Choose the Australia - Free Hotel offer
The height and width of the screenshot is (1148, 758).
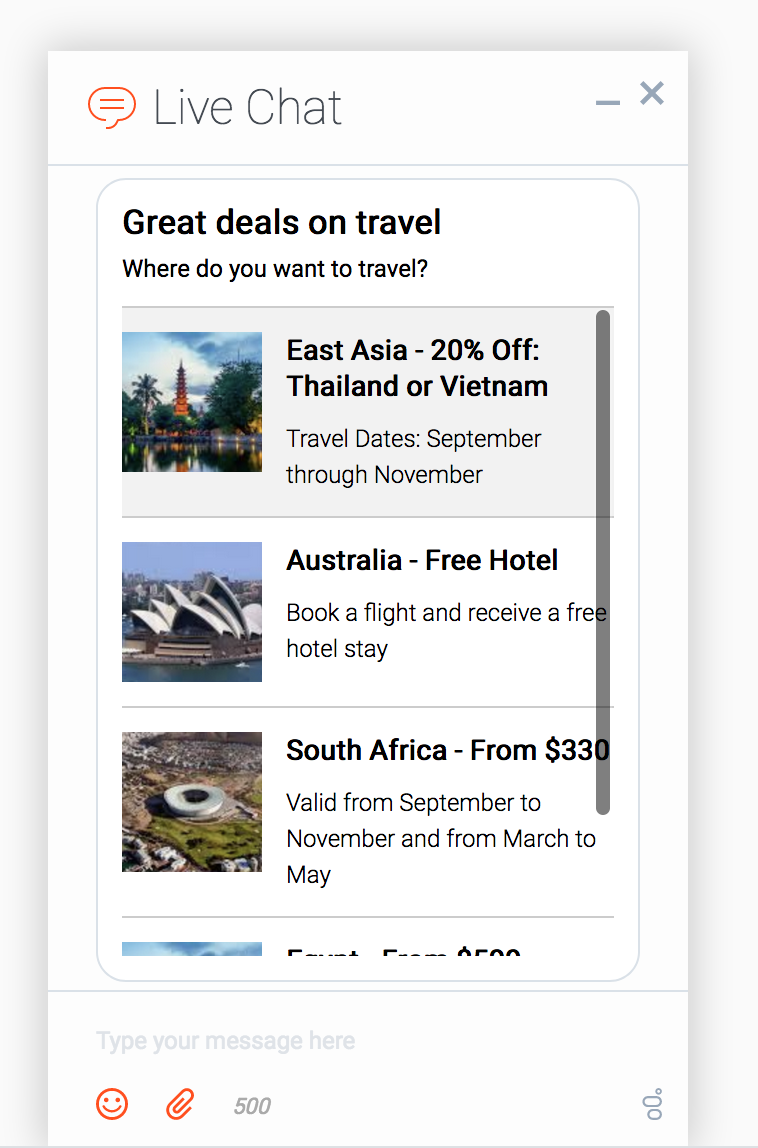pos(422,560)
